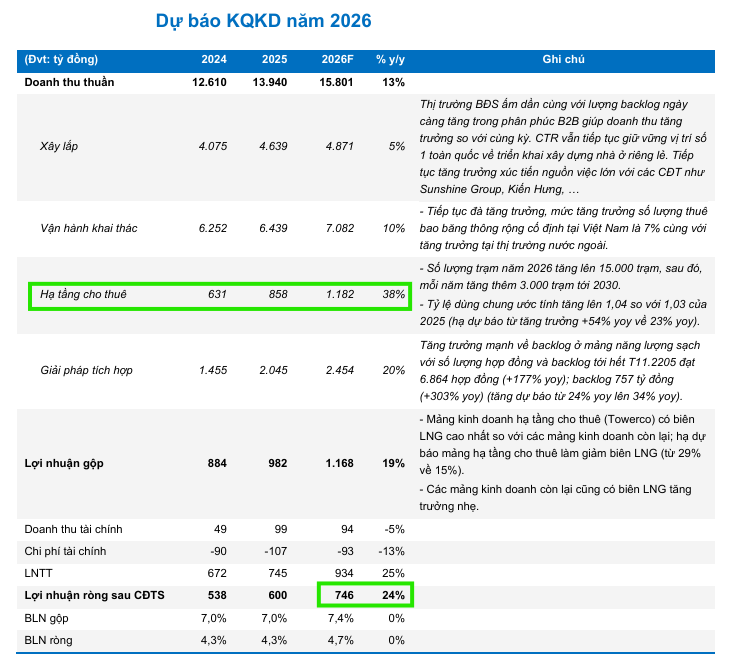Click the "Xây lắp" row label
733x666 pixels.
58,146
